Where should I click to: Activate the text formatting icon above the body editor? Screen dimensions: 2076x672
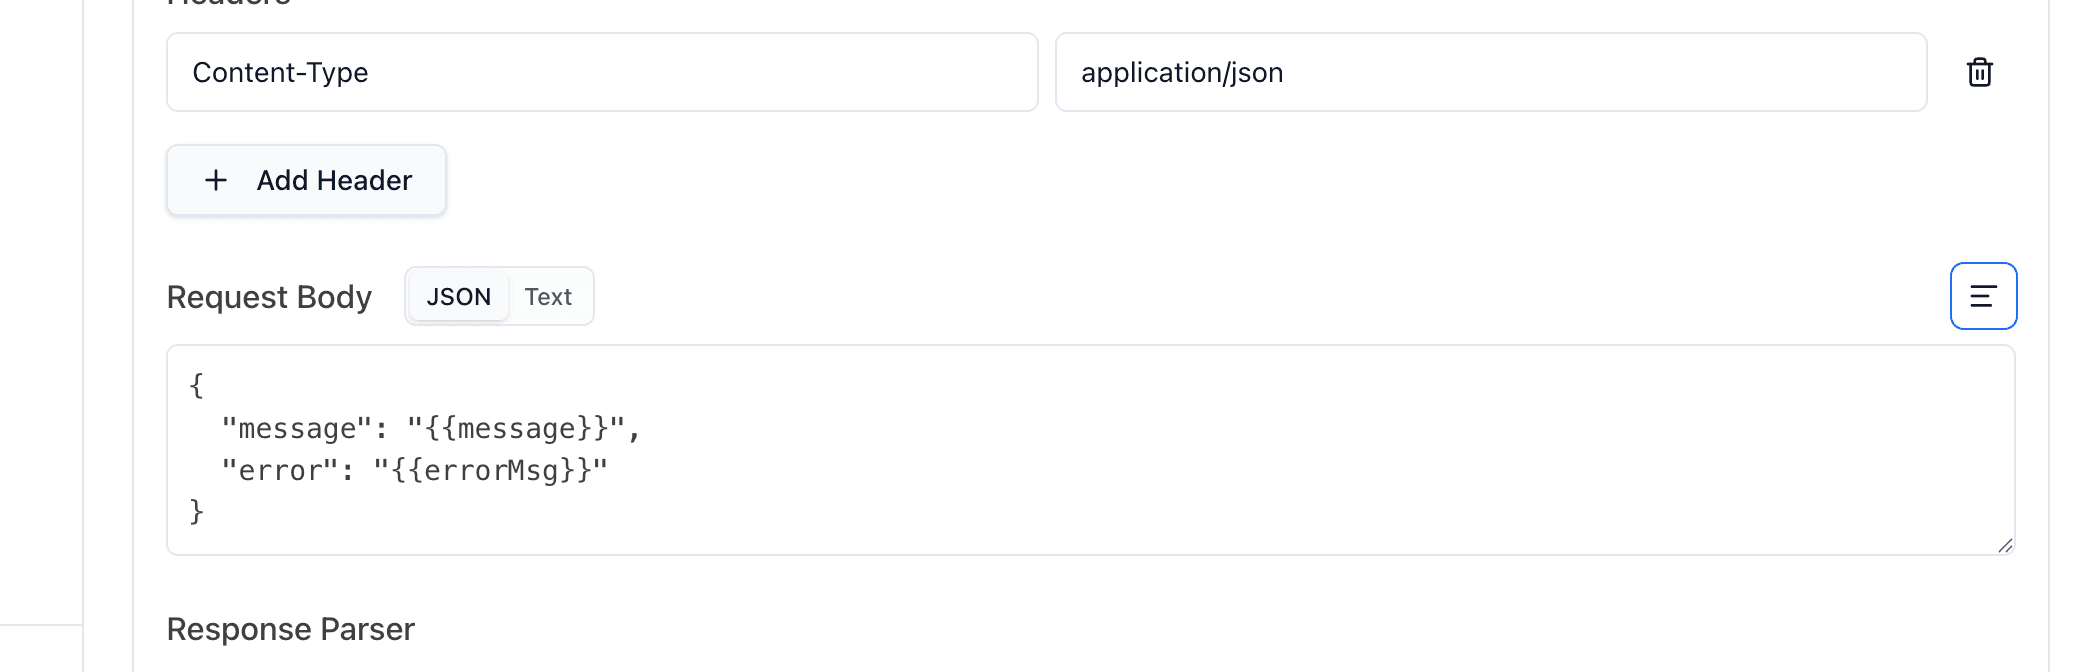tap(1982, 296)
